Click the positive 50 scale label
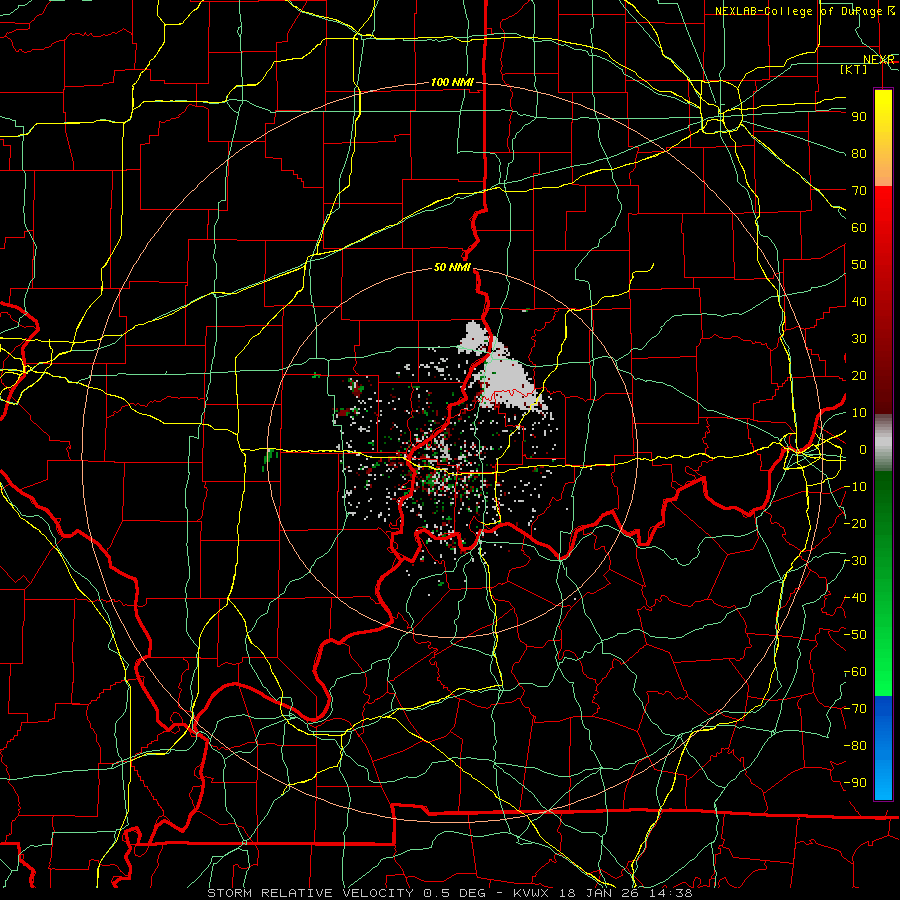The image size is (900, 900). click(859, 265)
